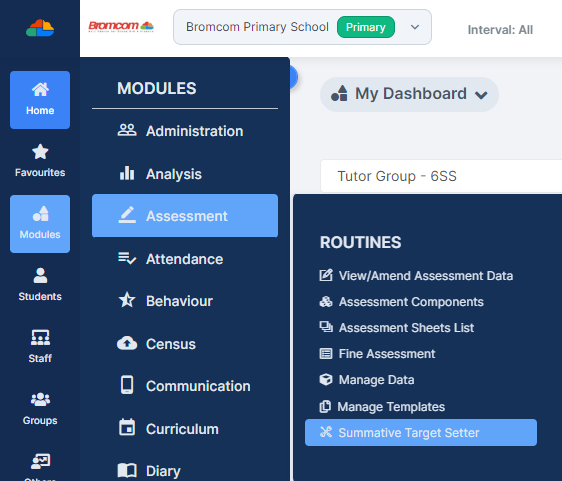Click the Assessment pencil icon
This screenshot has height=481, width=562.
click(127, 215)
